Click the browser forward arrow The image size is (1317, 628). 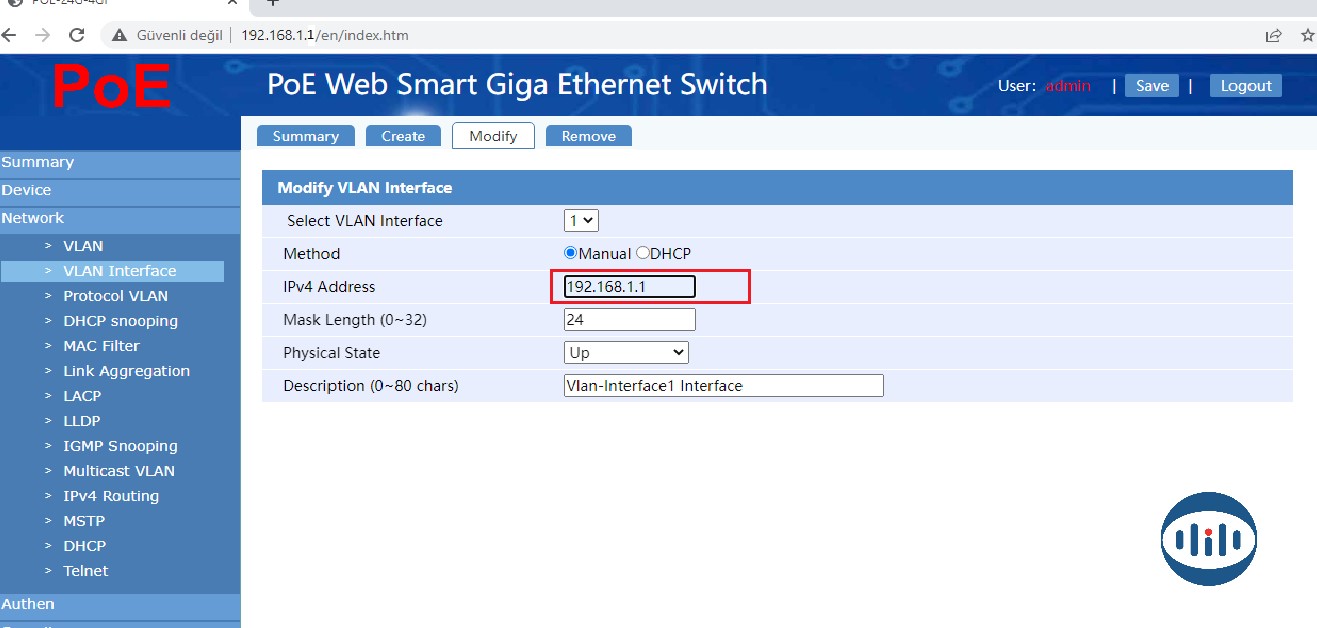42,35
